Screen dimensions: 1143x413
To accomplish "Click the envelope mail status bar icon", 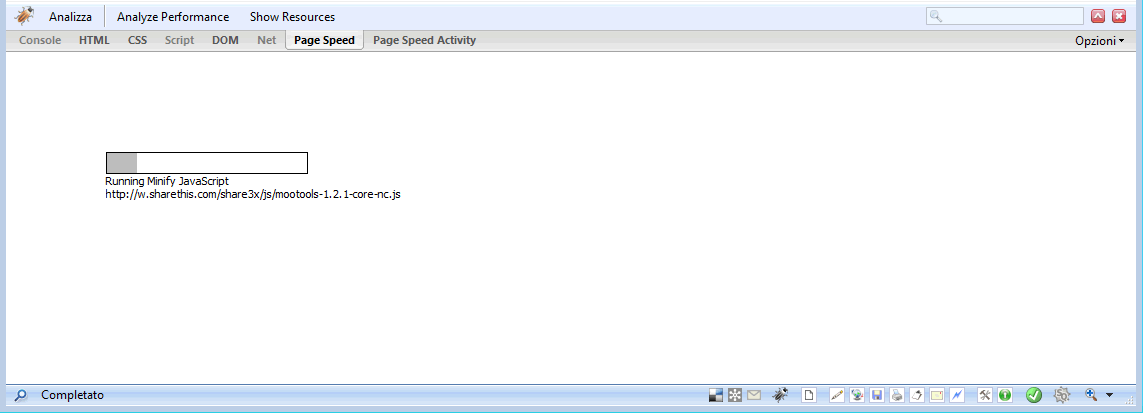I will pyautogui.click(x=754, y=396).
